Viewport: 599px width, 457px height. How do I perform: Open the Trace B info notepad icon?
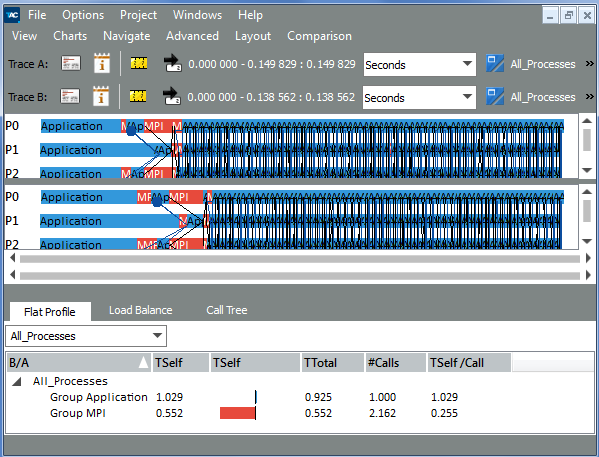coord(101,96)
